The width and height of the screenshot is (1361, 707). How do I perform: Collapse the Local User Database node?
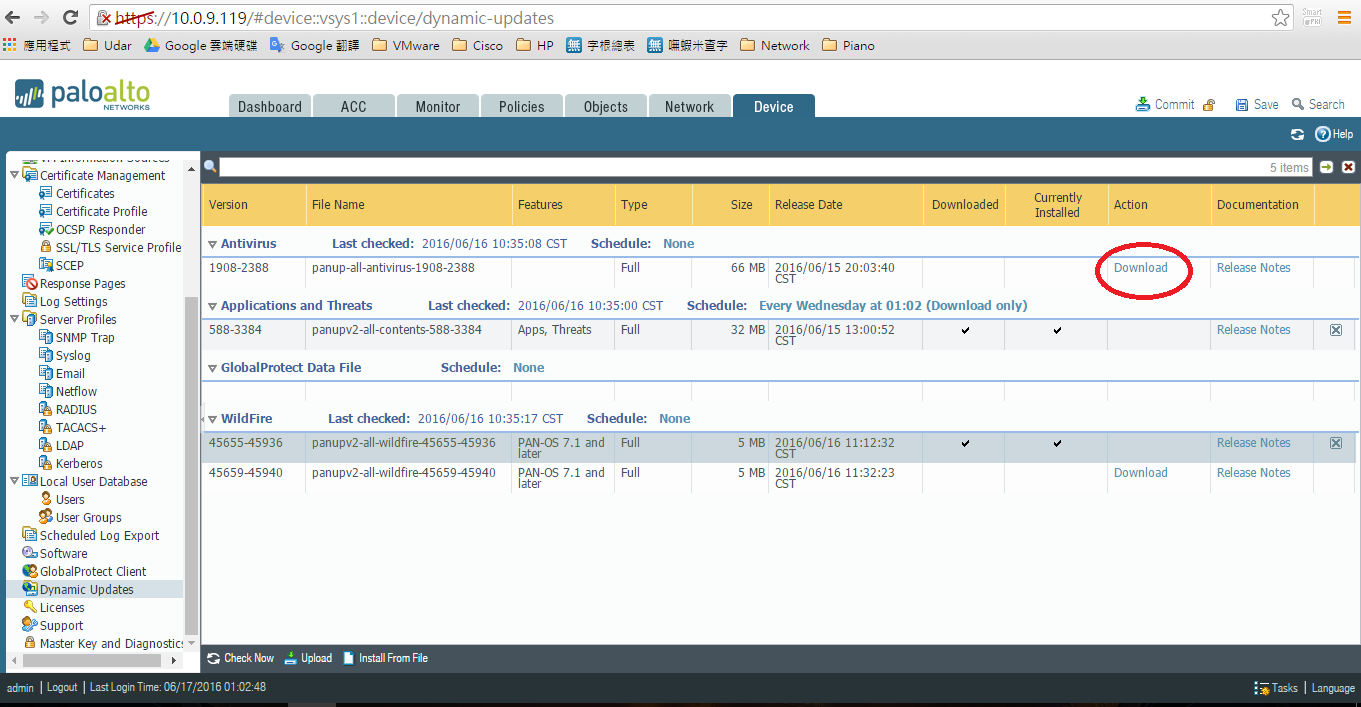(x=14, y=482)
